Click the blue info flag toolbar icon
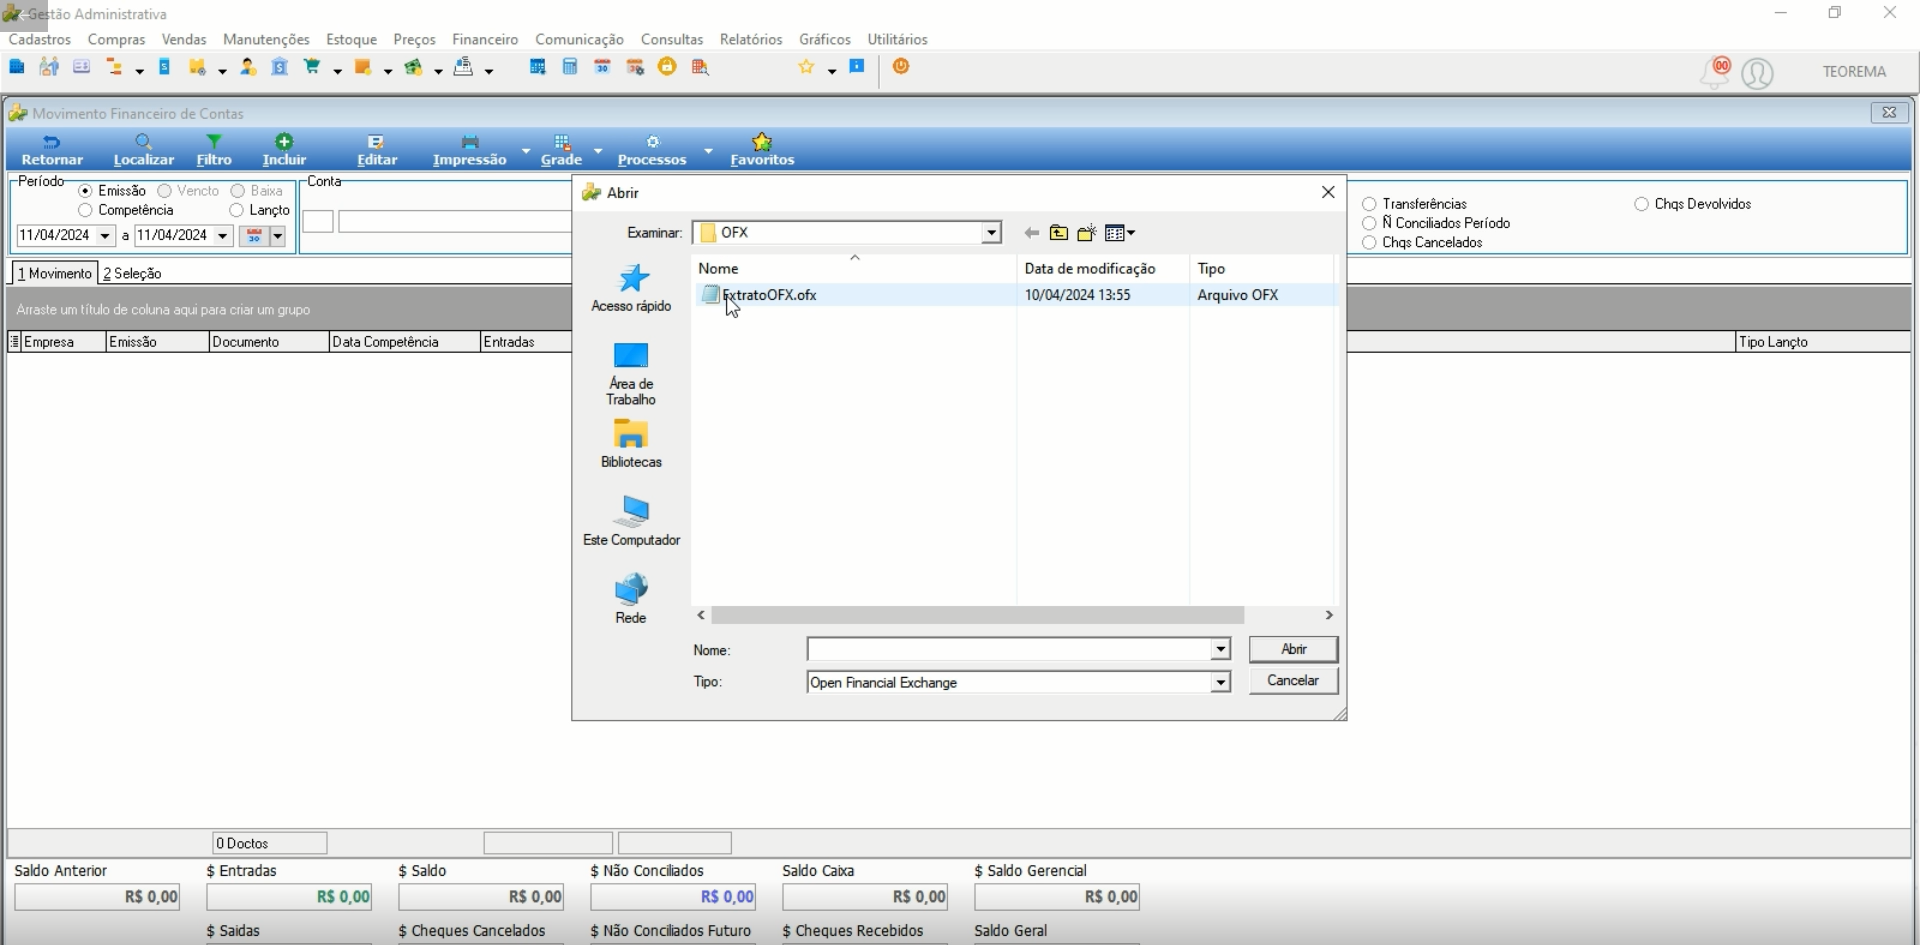The width and height of the screenshot is (1920, 945). (857, 66)
